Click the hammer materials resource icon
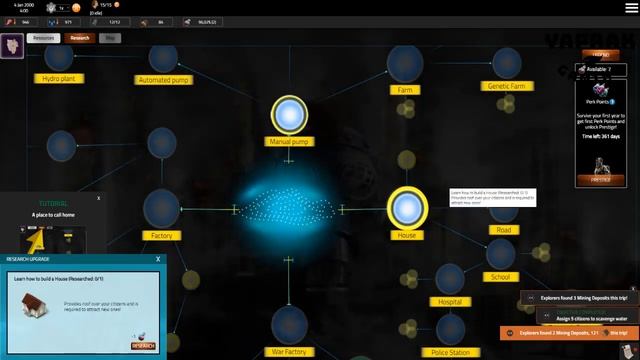Image resolution: width=640 pixels, height=360 pixels. (144, 22)
